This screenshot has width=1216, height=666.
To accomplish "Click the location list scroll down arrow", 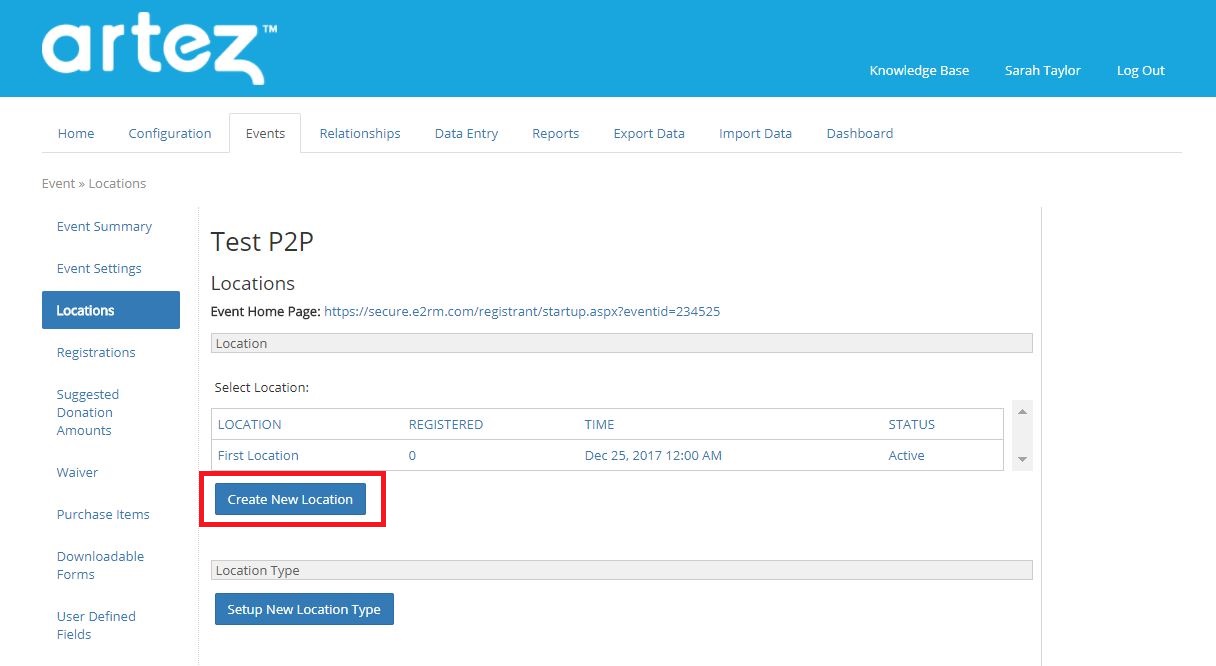I will 1022,459.
